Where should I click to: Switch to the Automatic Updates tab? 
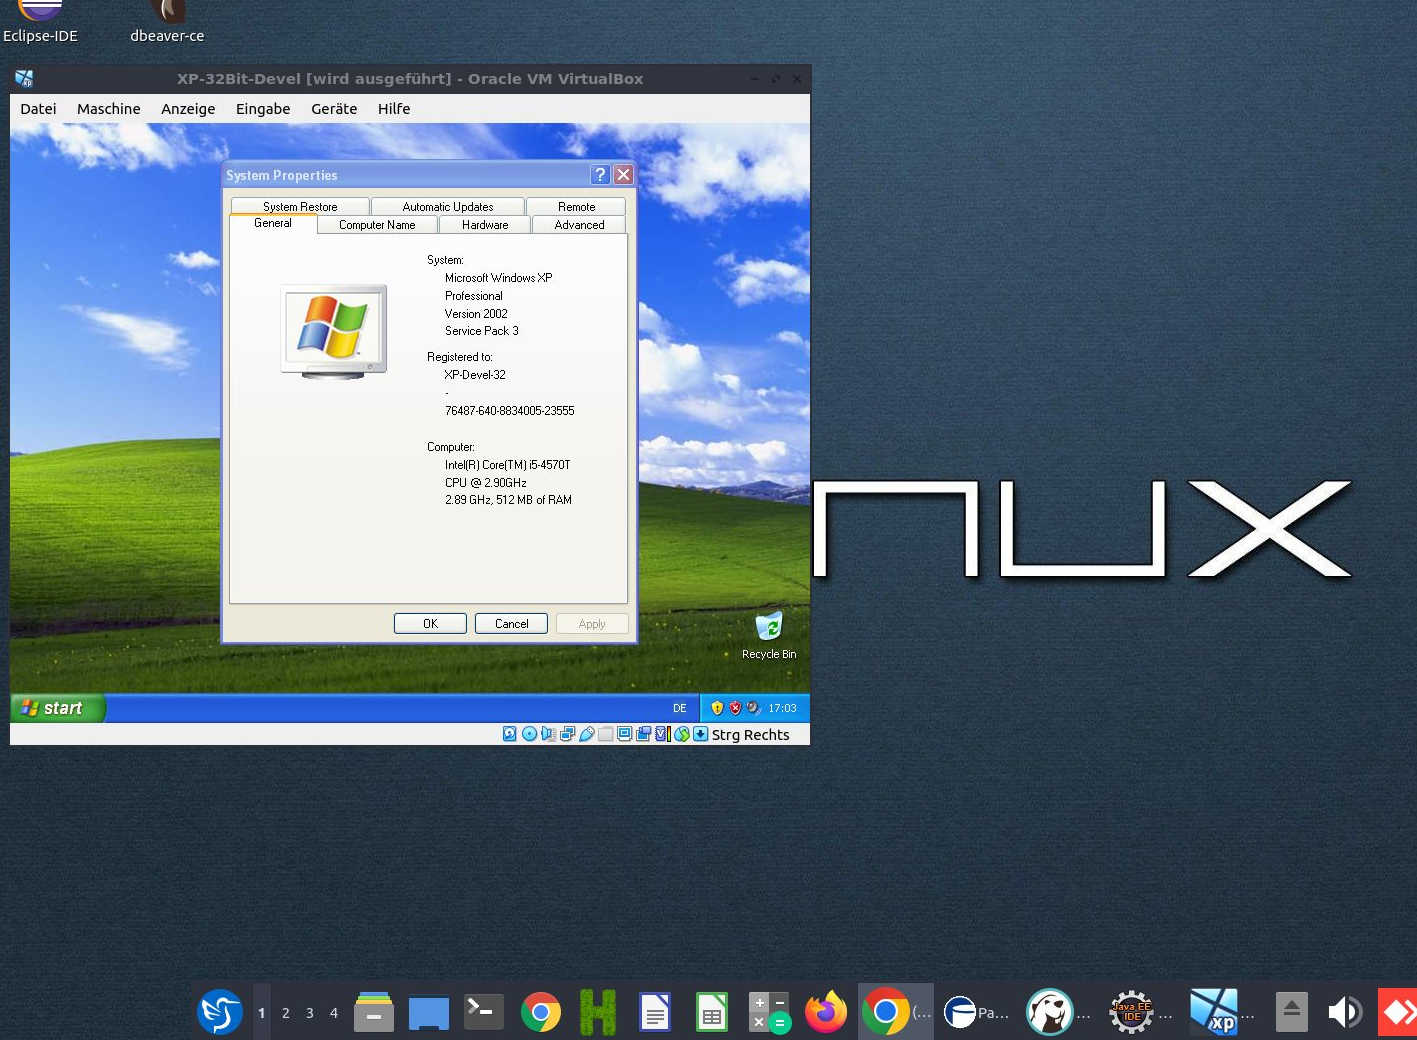[448, 206]
